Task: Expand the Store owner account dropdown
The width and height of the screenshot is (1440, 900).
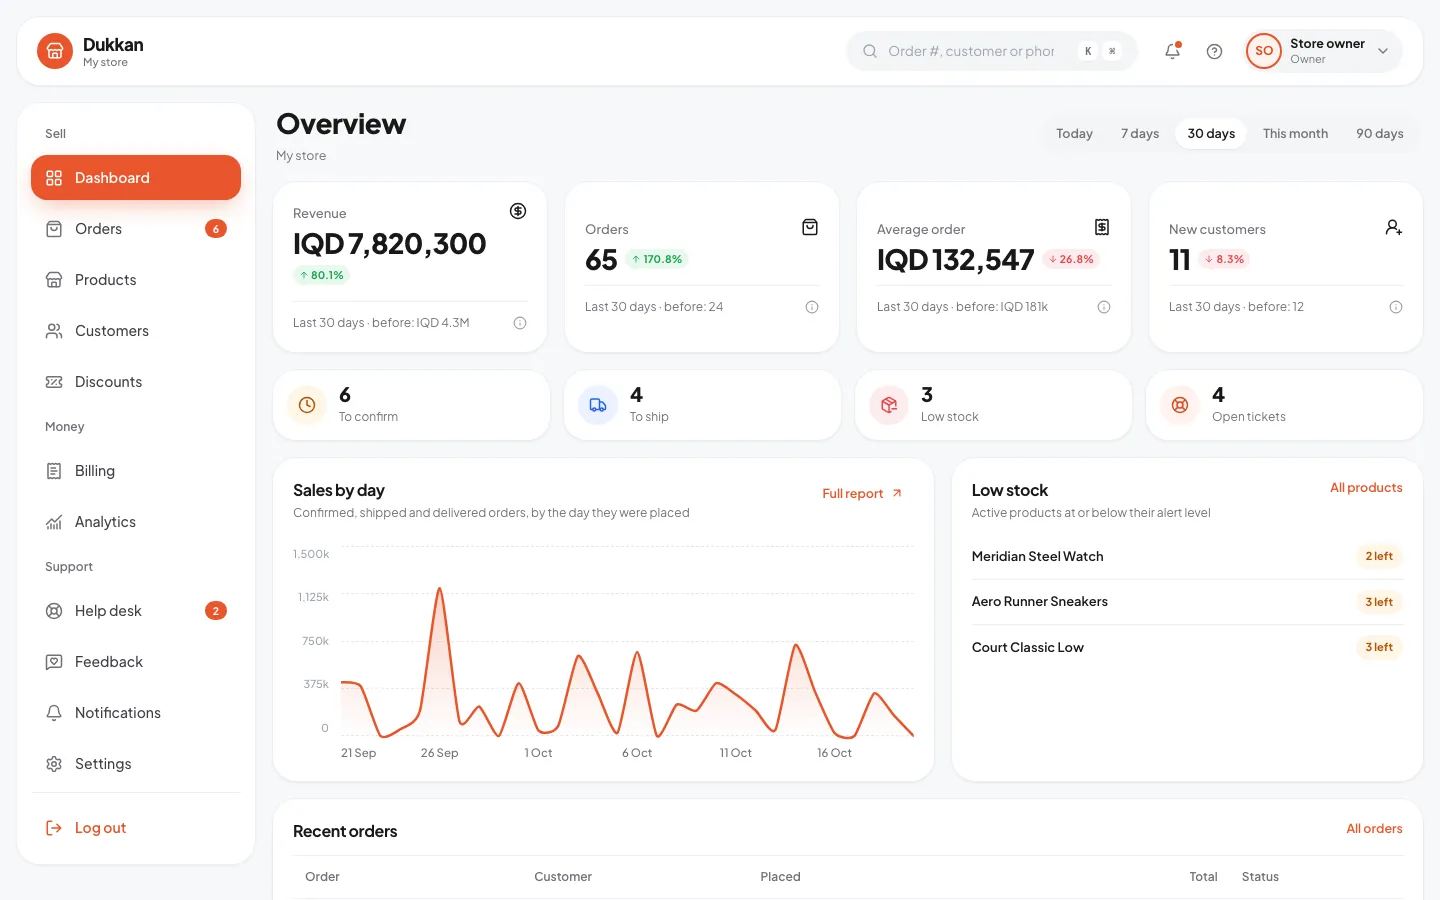Action: point(1323,51)
